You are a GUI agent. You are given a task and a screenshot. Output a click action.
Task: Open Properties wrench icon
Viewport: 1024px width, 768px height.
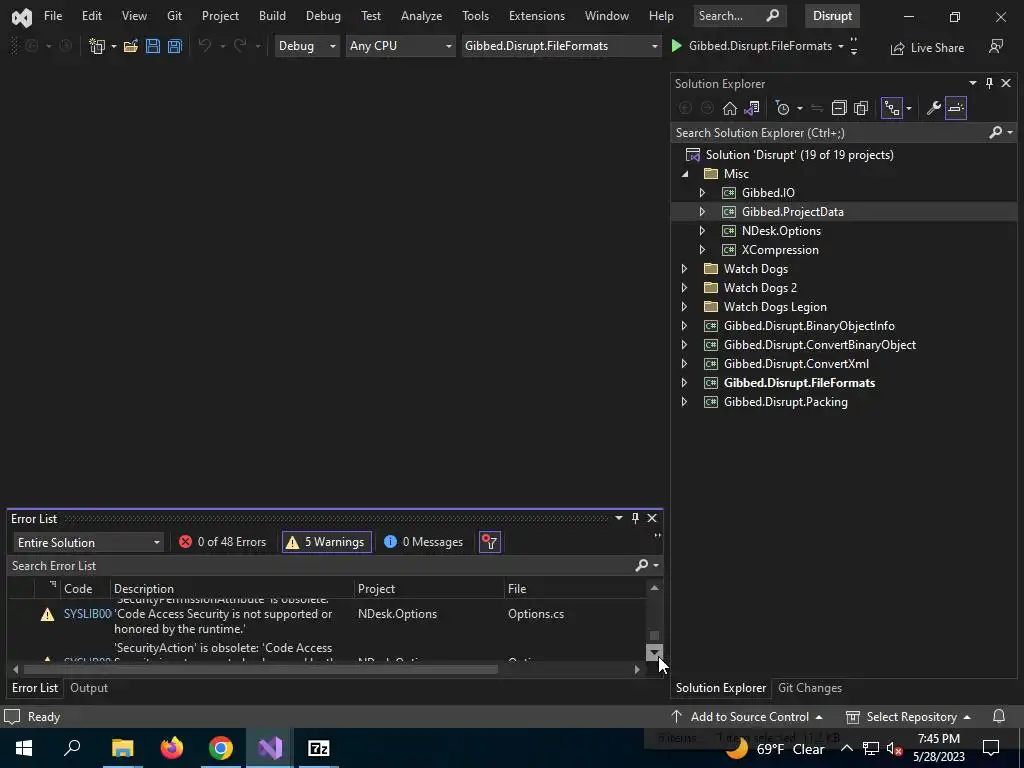tap(934, 108)
